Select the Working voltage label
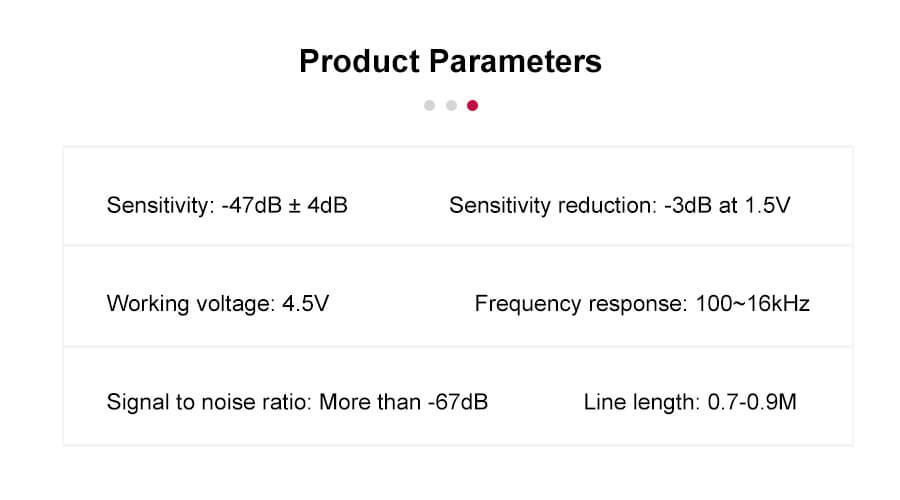Viewport: 900px width, 500px height. [191, 304]
